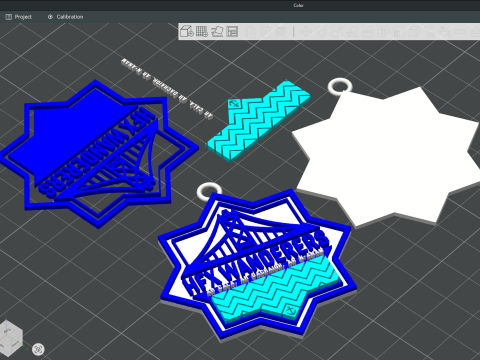Click the round fit-view camera button
The width and height of the screenshot is (480, 360).
tap(38, 349)
